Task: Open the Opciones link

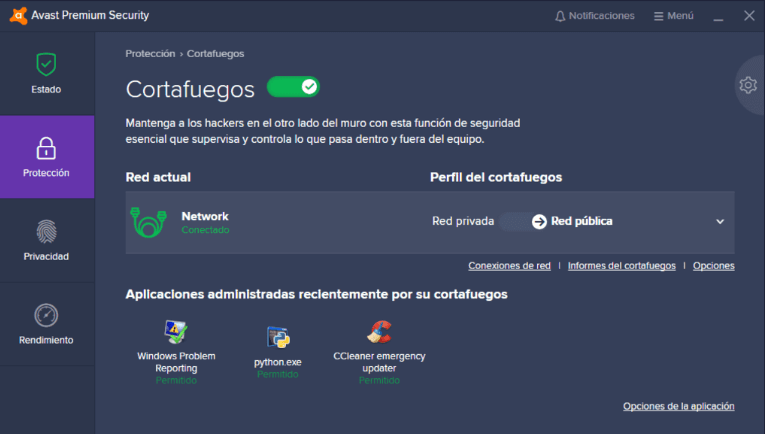Action: 713,266
